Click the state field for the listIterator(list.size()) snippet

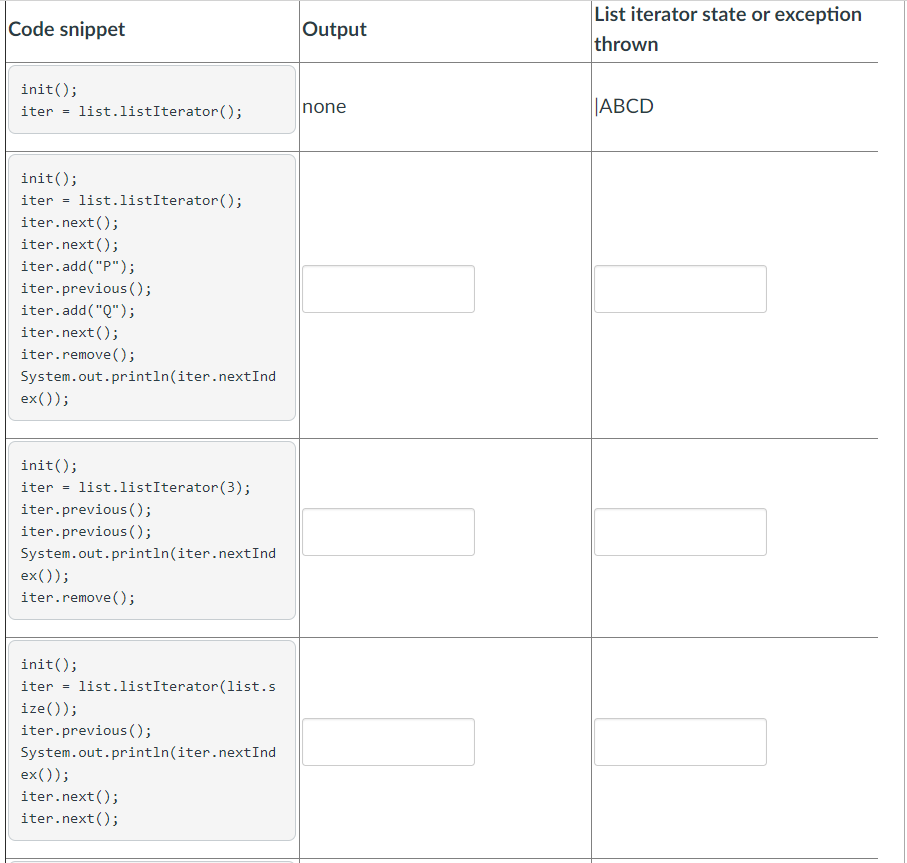coord(680,742)
